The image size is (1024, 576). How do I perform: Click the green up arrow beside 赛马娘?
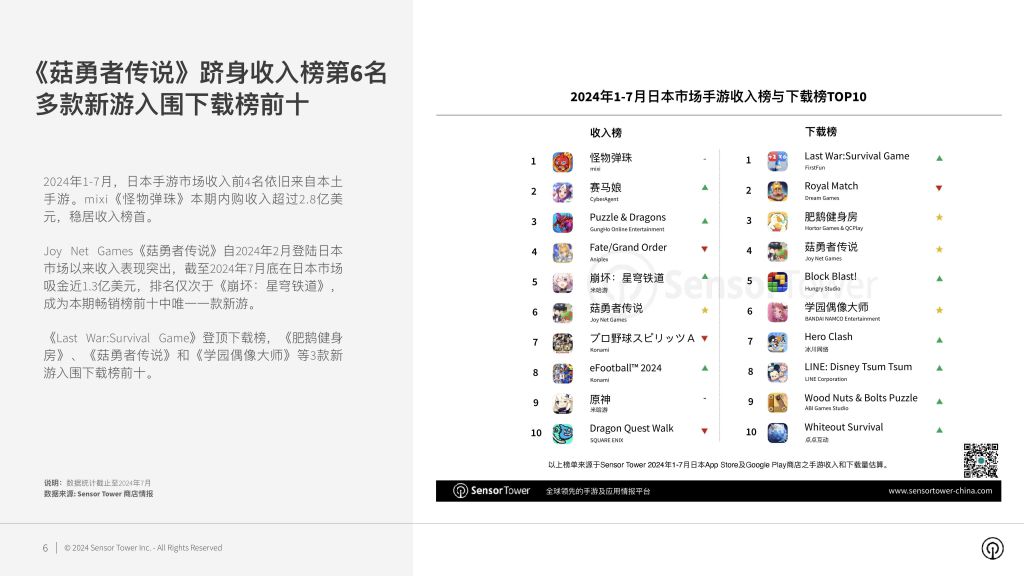705,187
